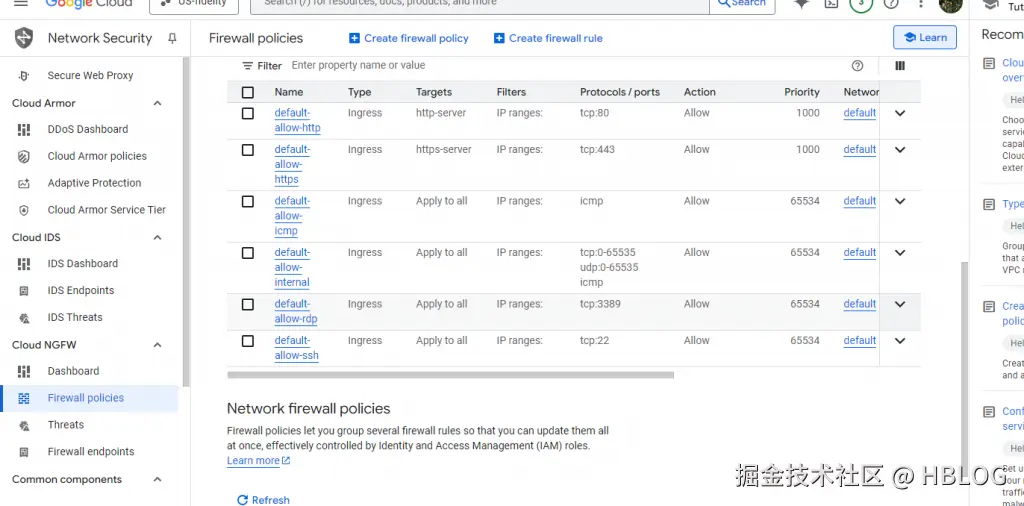This screenshot has height=506, width=1024.
Task: Click the horizontal table scrollbar
Action: [450, 376]
